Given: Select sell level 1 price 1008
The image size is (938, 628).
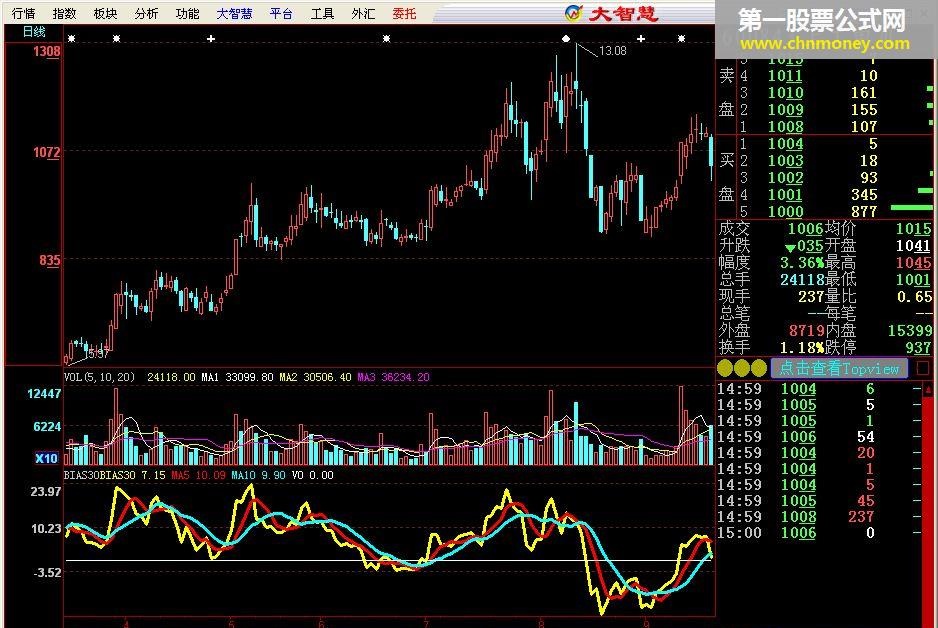Looking at the screenshot, I should click(785, 127).
